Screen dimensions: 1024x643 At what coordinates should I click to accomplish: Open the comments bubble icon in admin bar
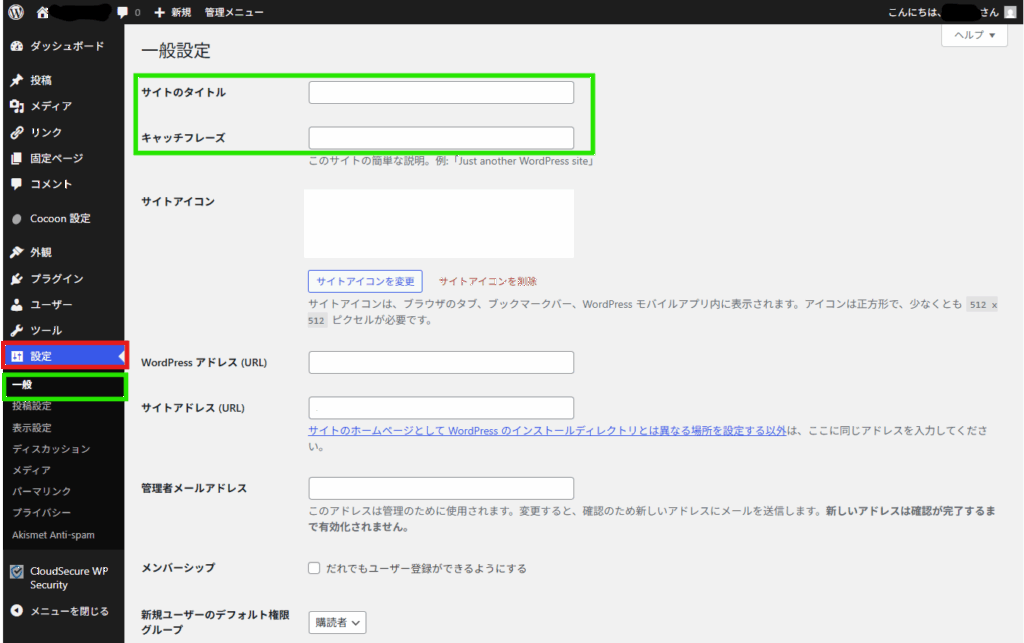122,12
